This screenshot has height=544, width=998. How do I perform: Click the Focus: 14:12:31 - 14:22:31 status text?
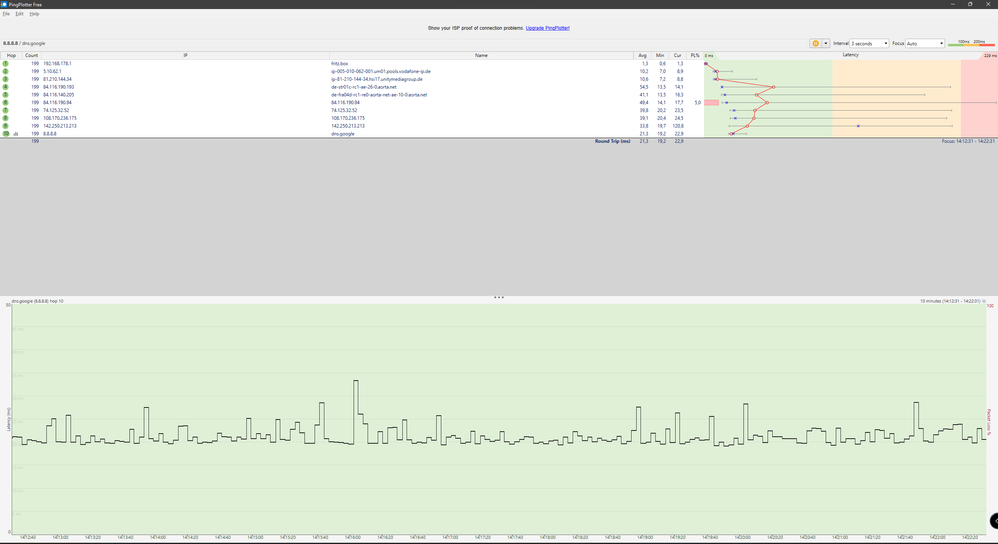968,141
